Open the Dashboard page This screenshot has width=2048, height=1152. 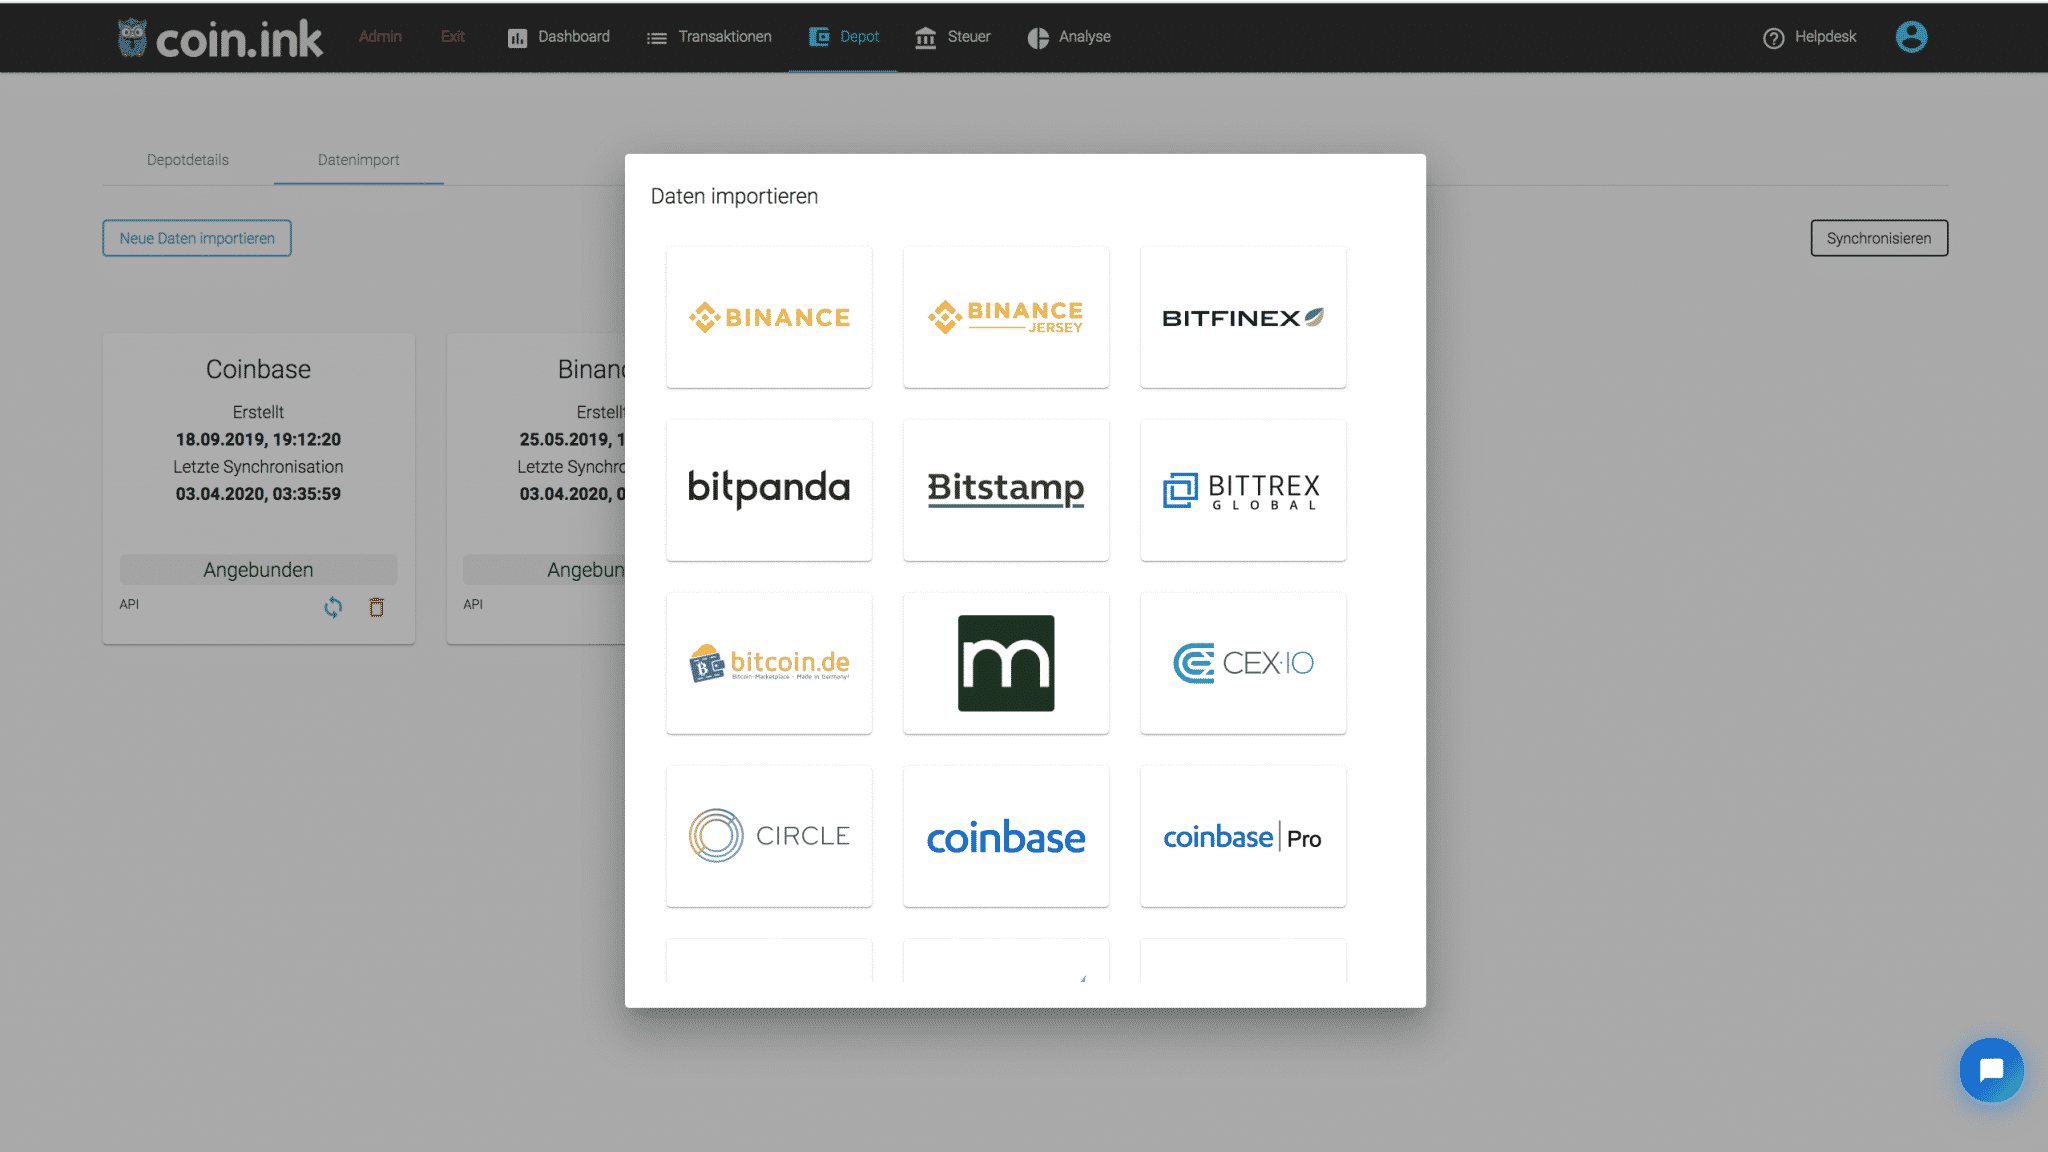point(559,37)
